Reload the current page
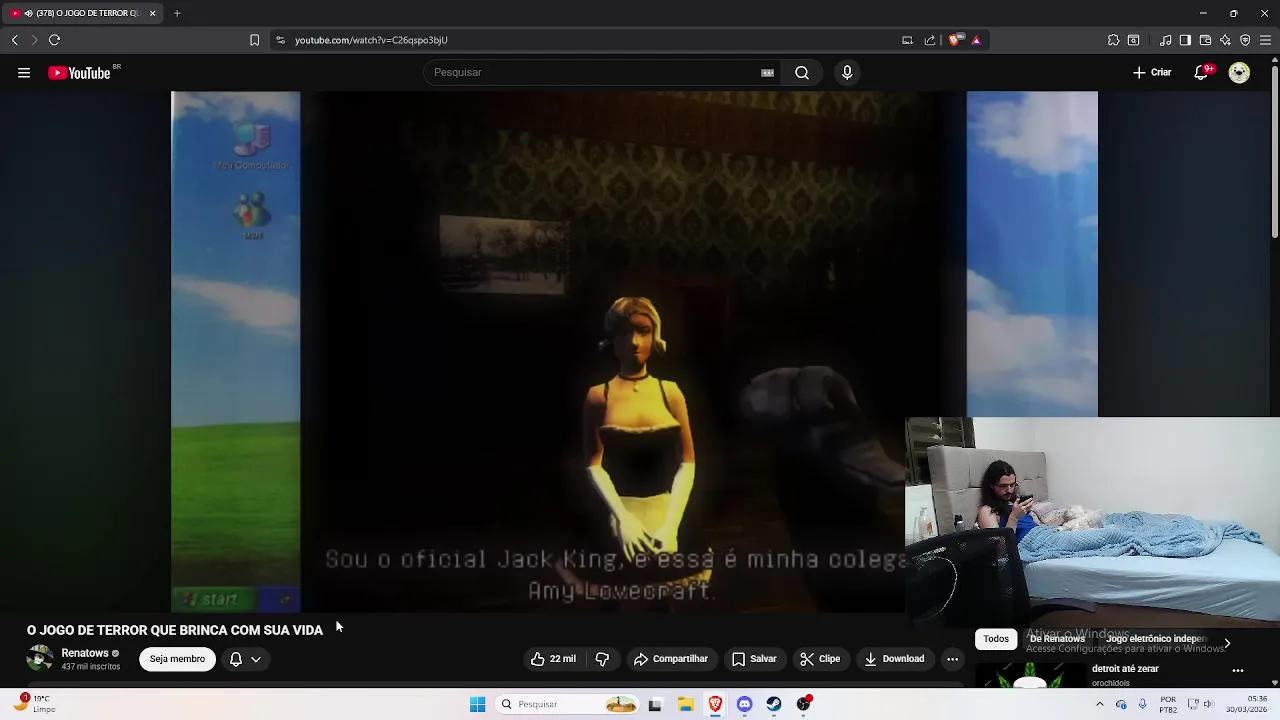This screenshot has width=1280, height=720. [54, 40]
